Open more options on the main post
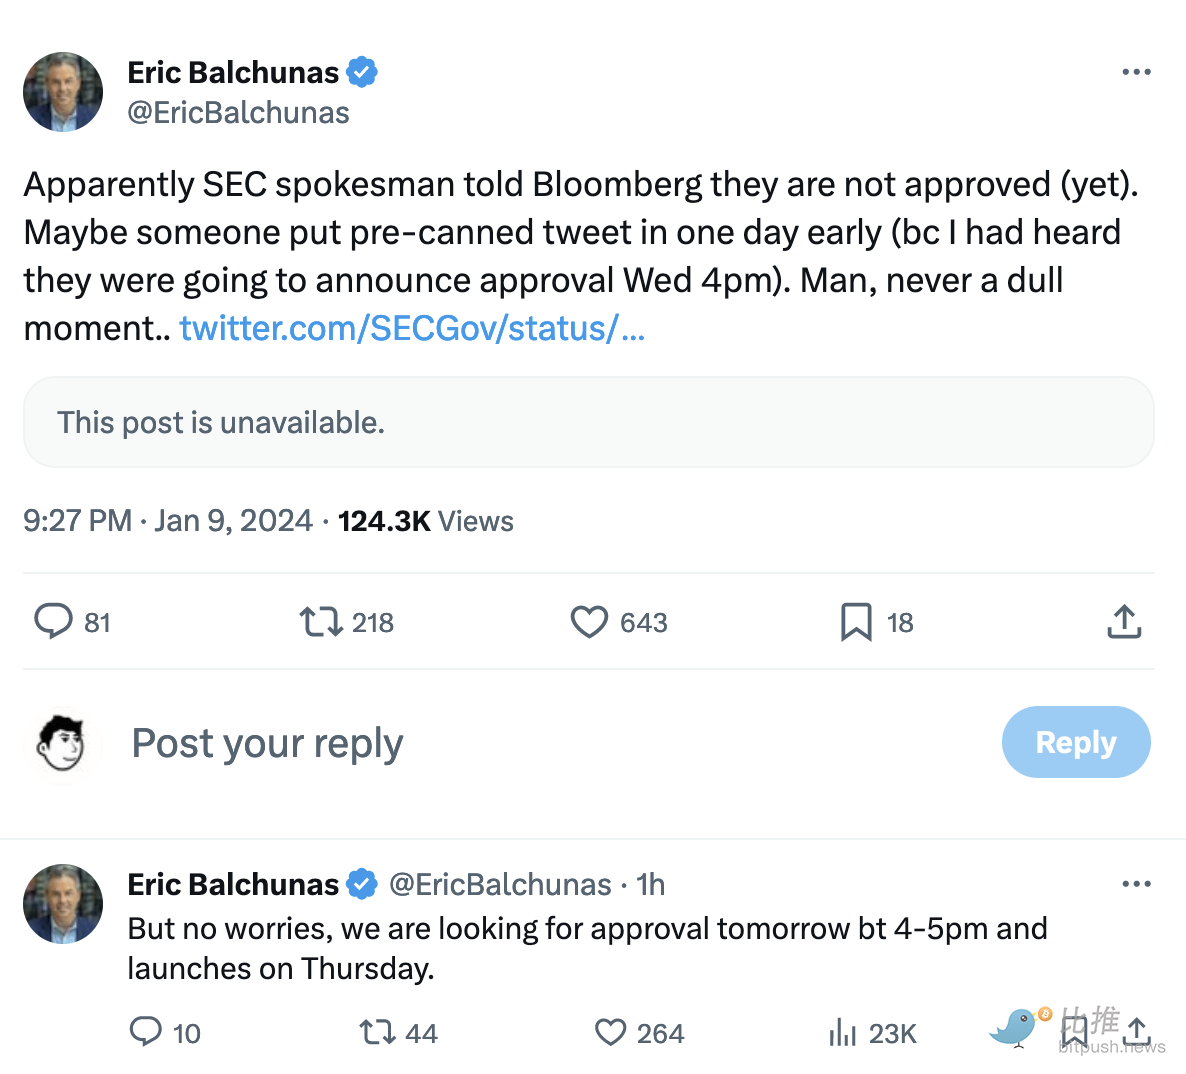 pyautogui.click(x=1136, y=72)
